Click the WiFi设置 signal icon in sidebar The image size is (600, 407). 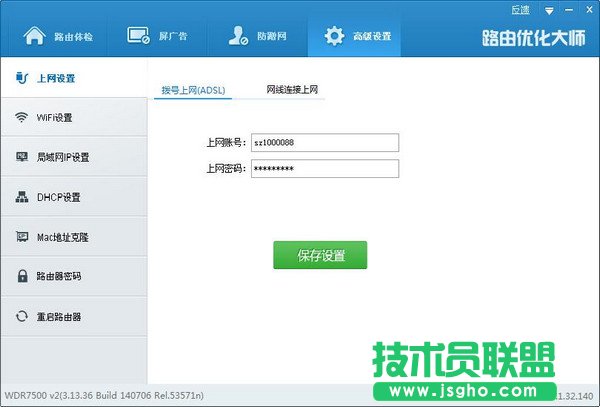pyautogui.click(x=21, y=118)
